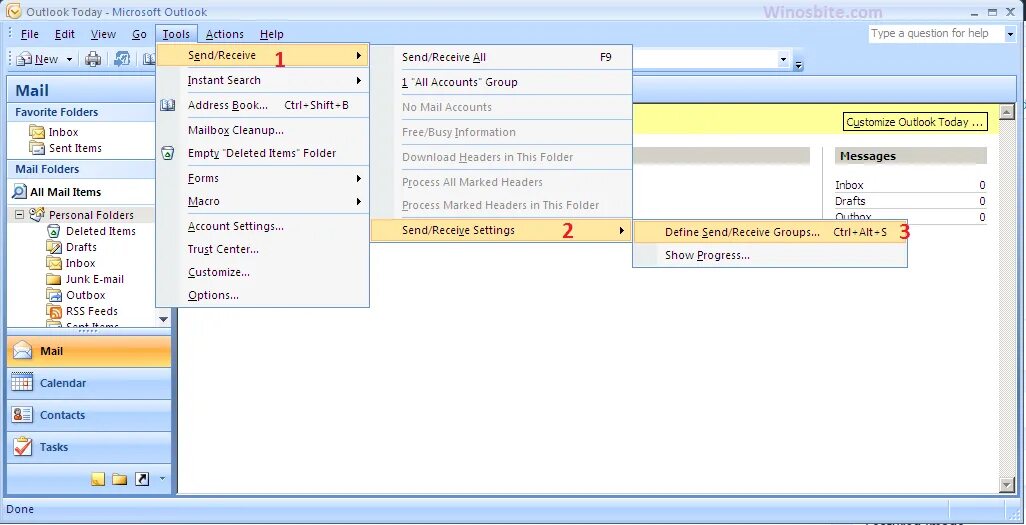
Task: Choose Address Book from Tools menu
Action: 263,105
